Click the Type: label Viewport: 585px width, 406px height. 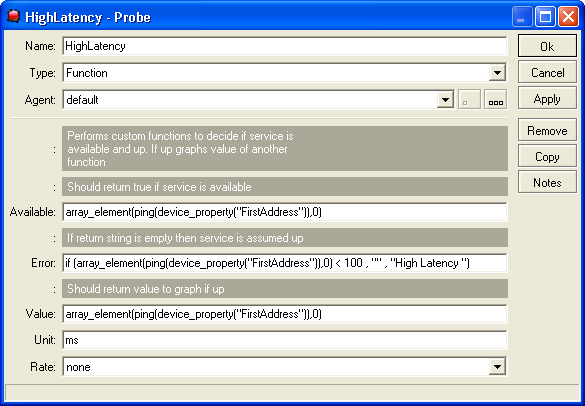click(x=43, y=73)
